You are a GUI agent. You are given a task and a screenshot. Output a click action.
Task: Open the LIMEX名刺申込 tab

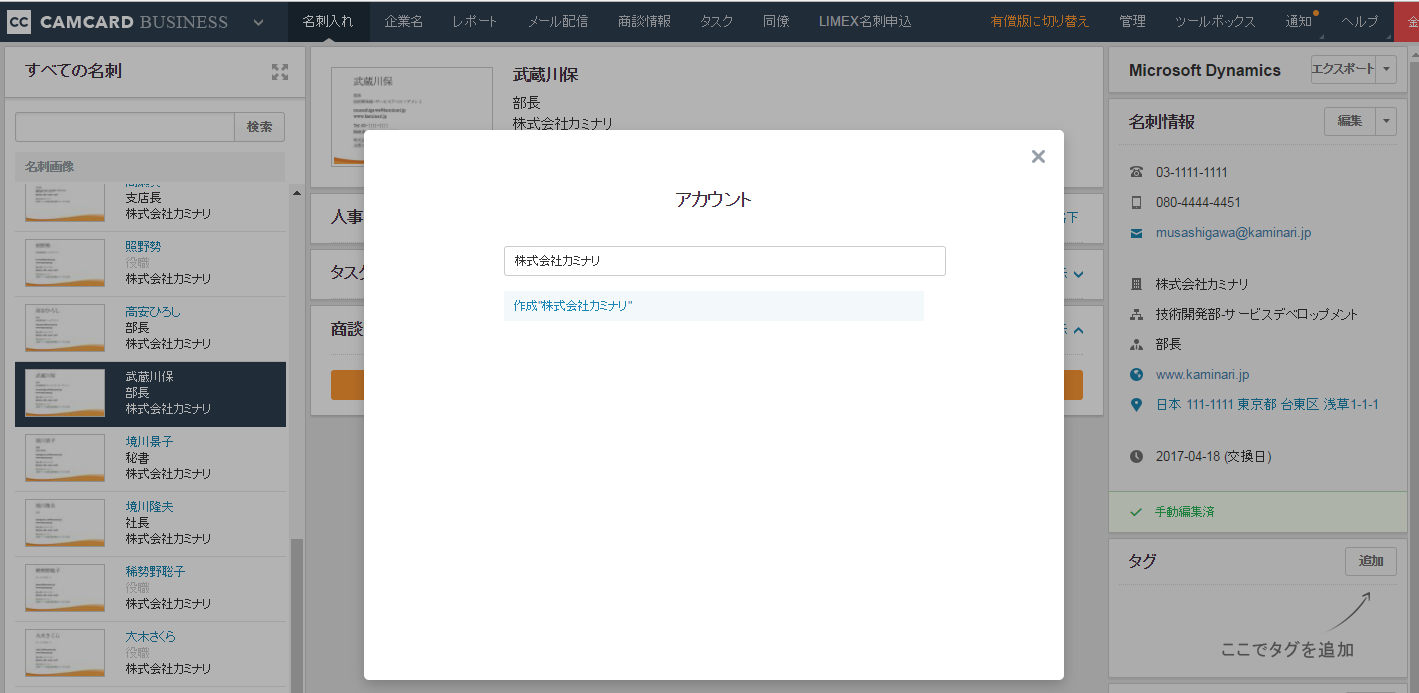tap(865, 21)
